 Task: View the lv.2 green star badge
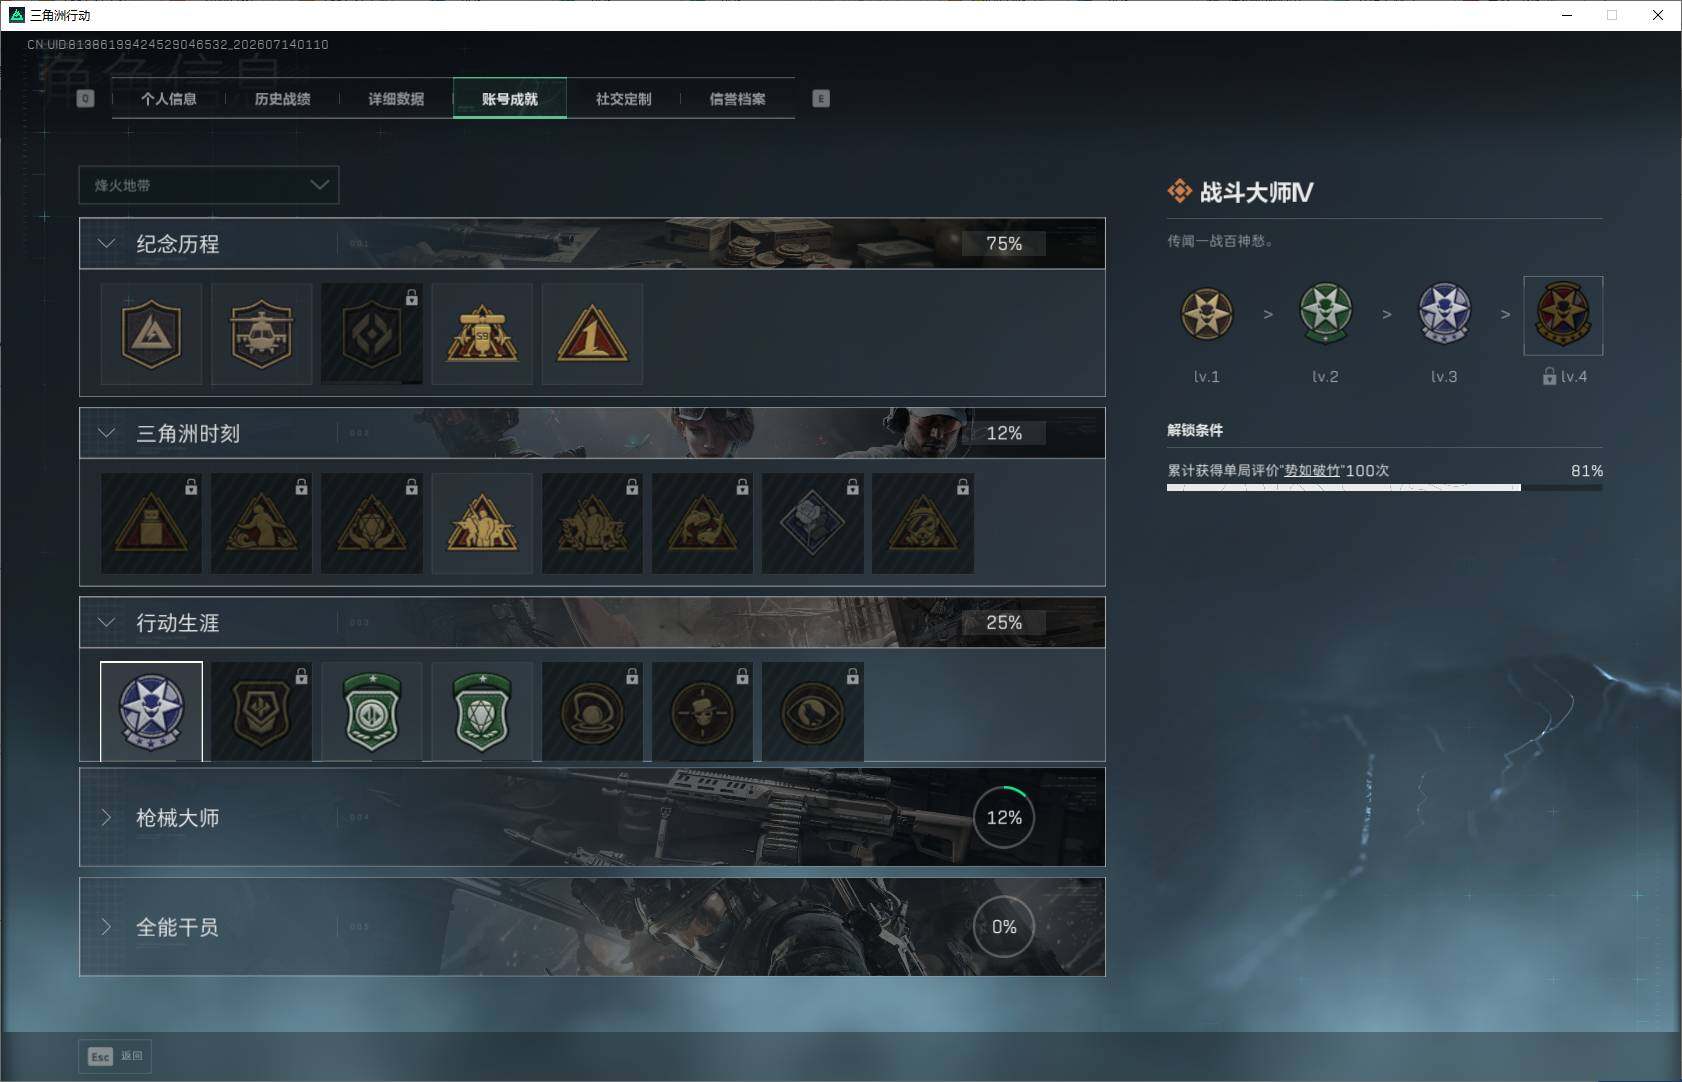1325,314
